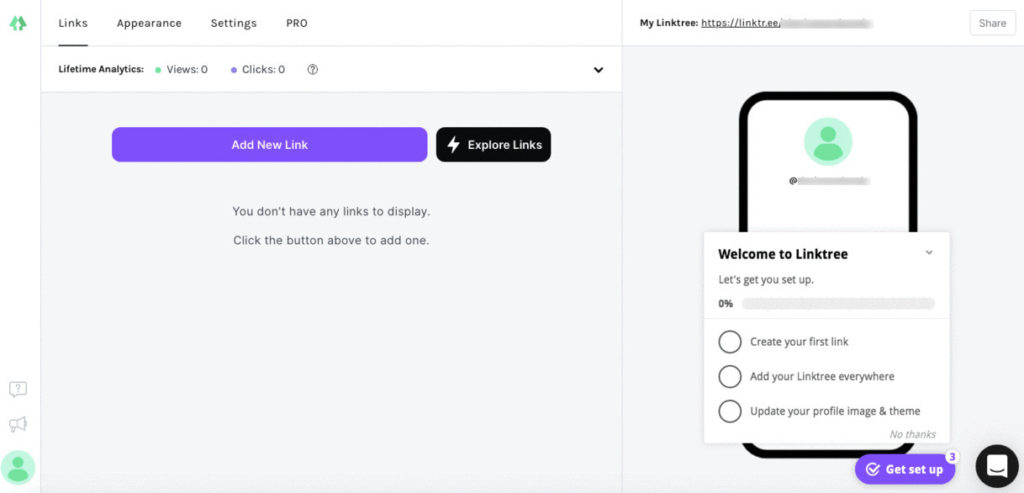Open the Settings tab
This screenshot has width=1024, height=493.
click(x=233, y=23)
